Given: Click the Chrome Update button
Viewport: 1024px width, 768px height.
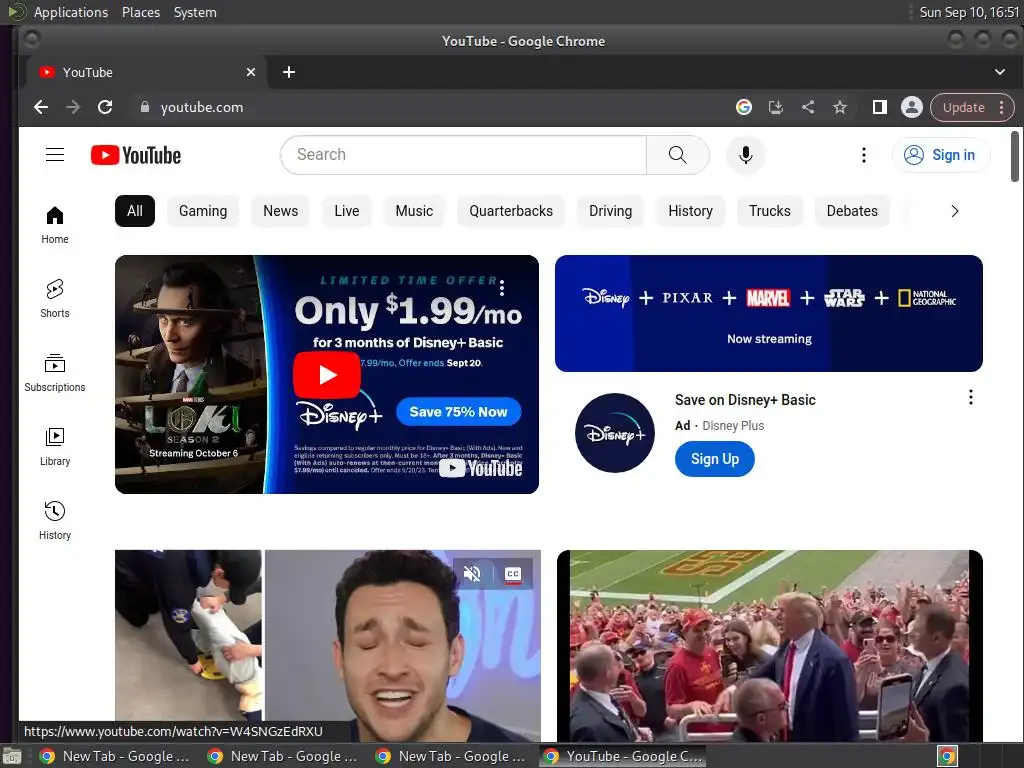Looking at the screenshot, I should (x=963, y=107).
